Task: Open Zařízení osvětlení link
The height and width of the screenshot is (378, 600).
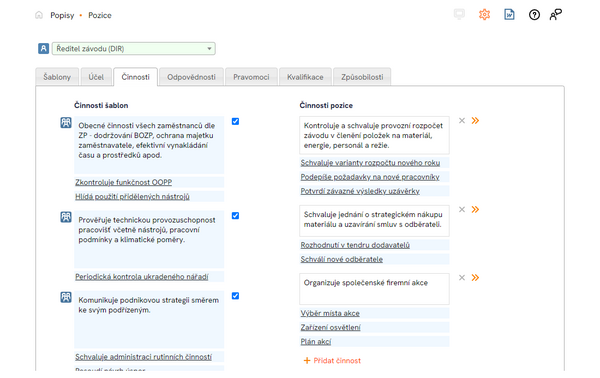Action: pos(330,327)
